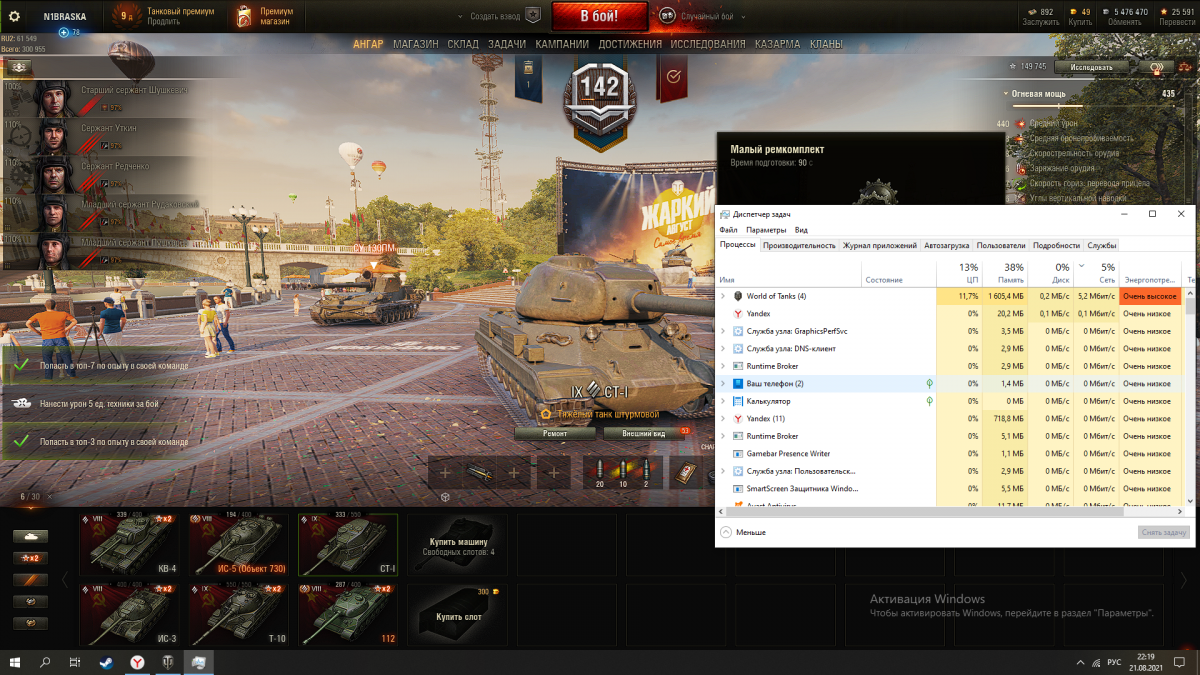Expand Служба узла: GraphicsPerfSvc process

(x=723, y=331)
